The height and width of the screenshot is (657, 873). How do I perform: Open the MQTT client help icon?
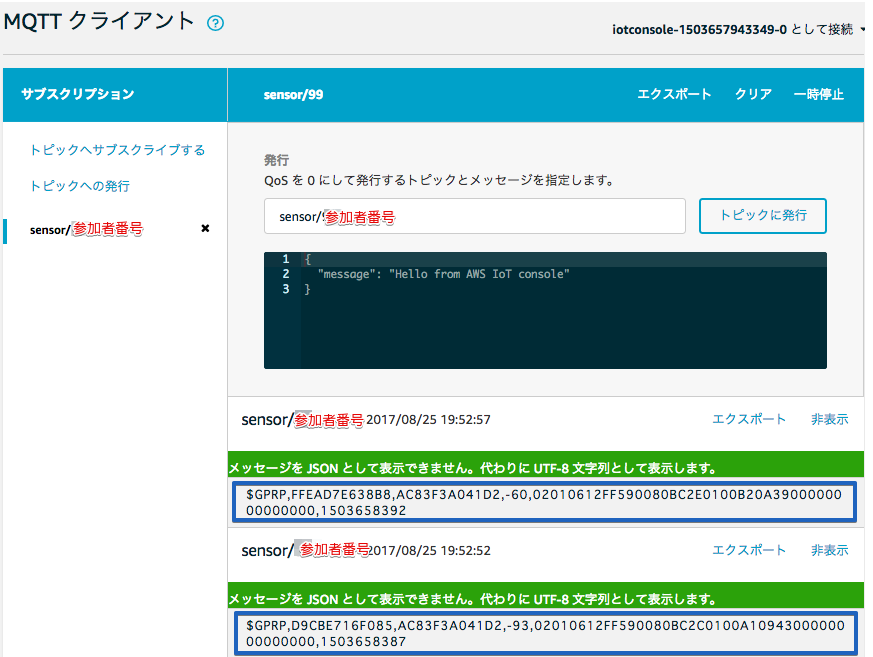tap(215, 23)
